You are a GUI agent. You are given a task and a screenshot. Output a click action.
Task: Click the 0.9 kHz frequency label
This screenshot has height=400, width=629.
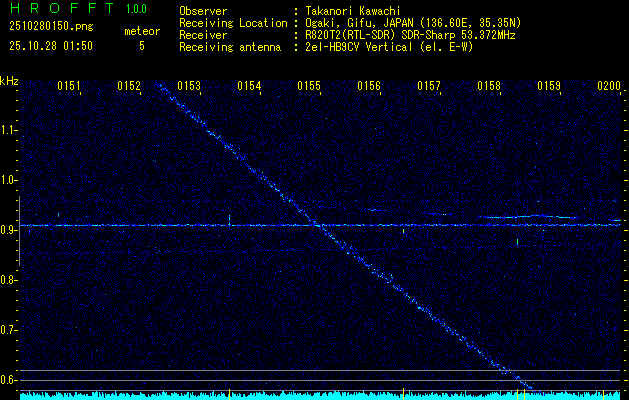point(8,230)
